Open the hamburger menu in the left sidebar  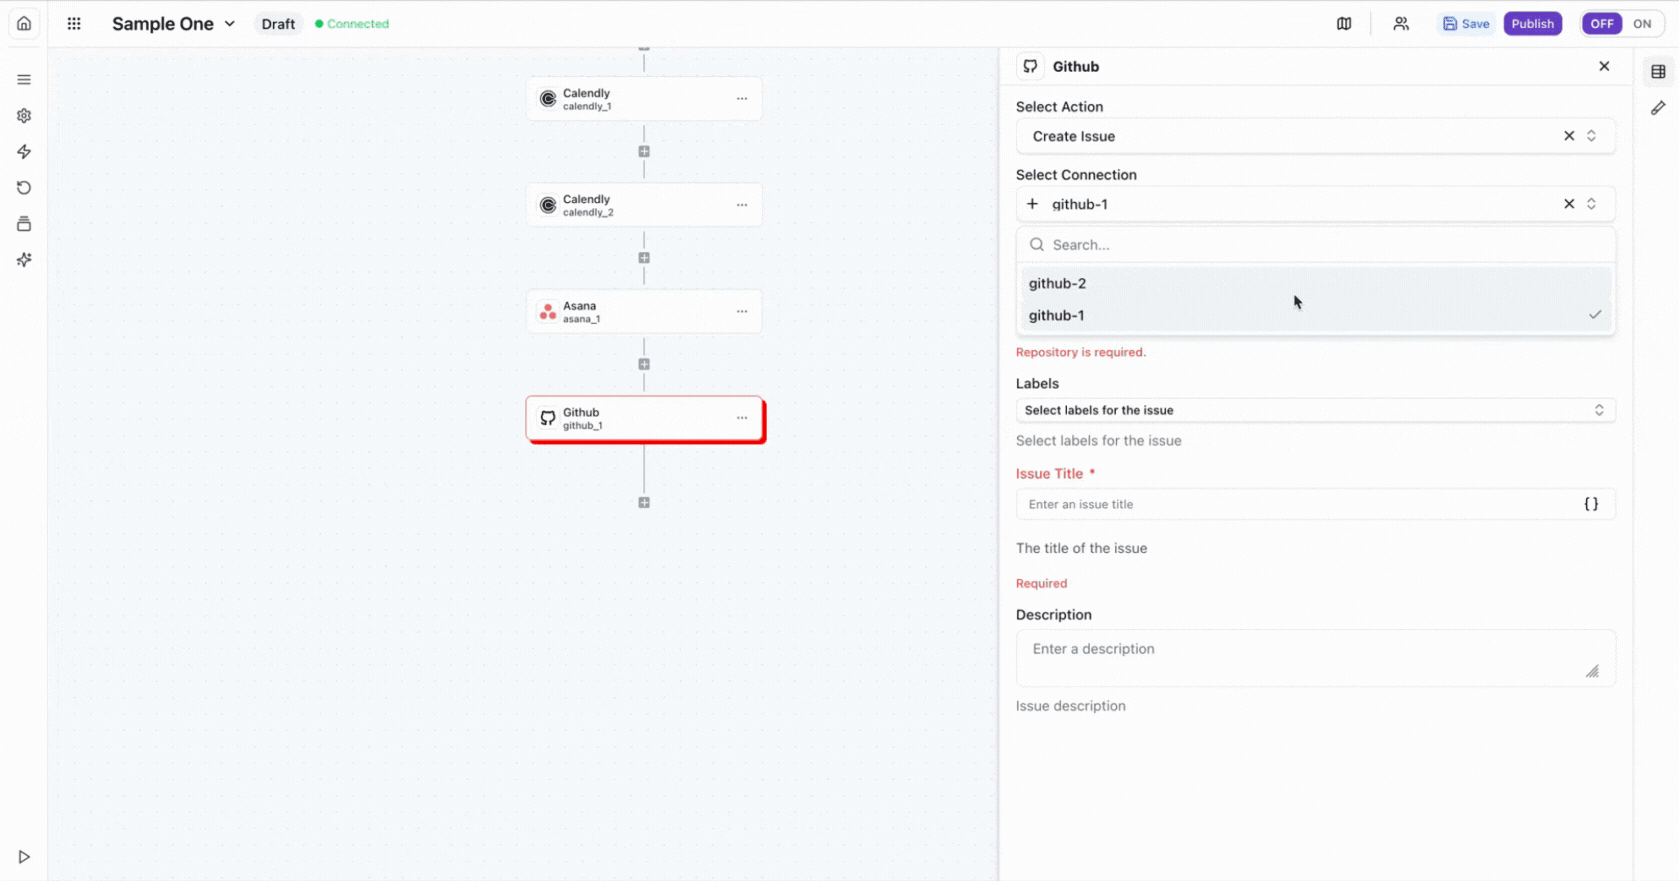24,80
